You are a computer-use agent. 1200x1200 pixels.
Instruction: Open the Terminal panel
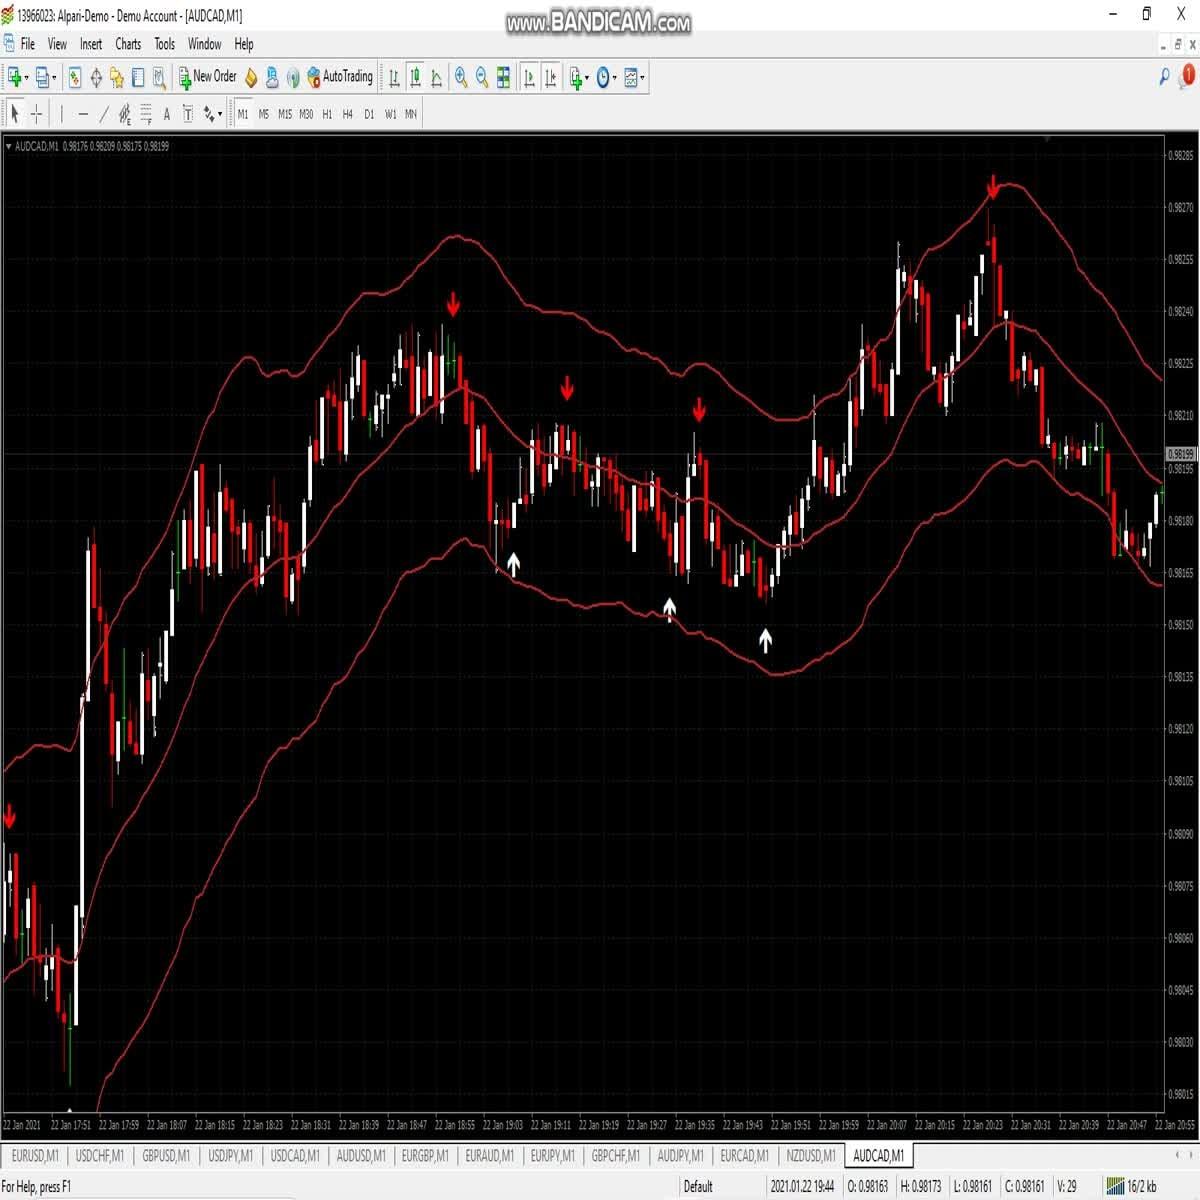[137, 77]
